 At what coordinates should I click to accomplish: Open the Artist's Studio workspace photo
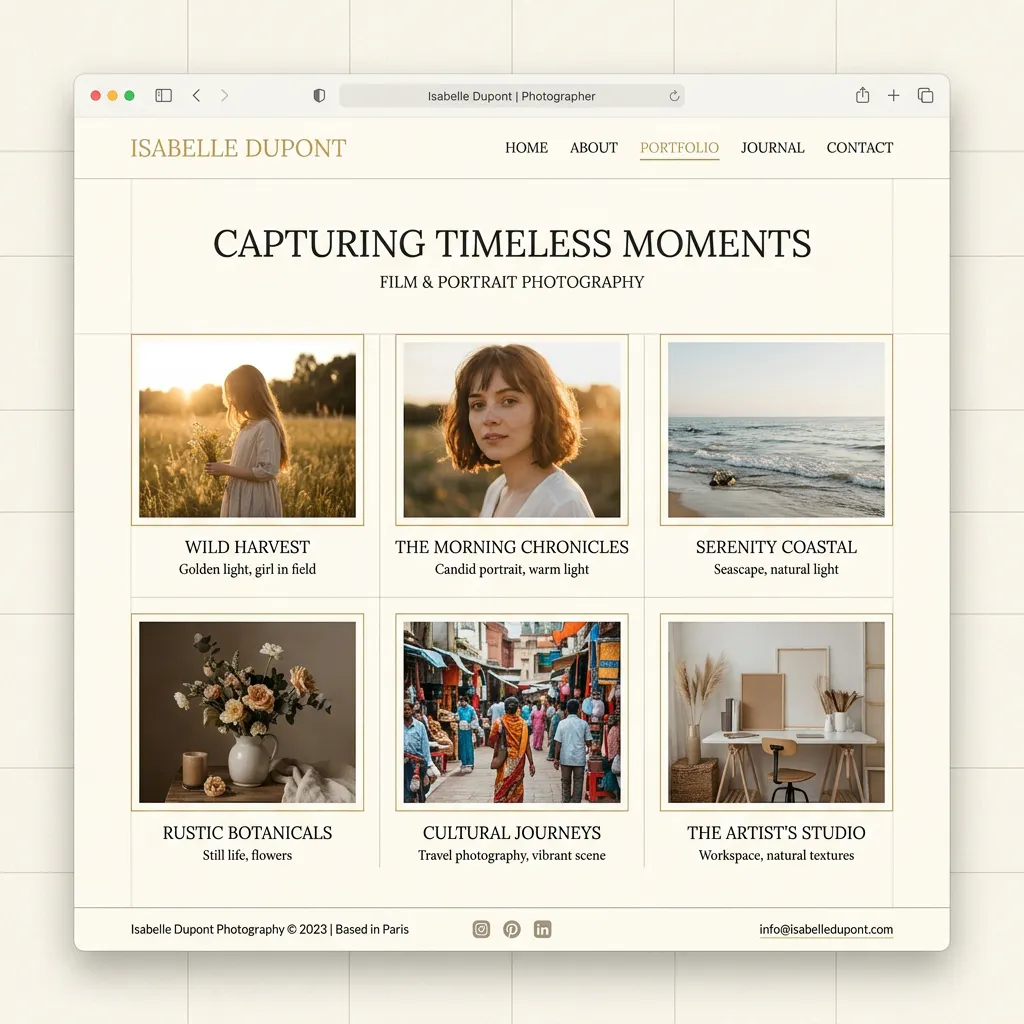776,712
